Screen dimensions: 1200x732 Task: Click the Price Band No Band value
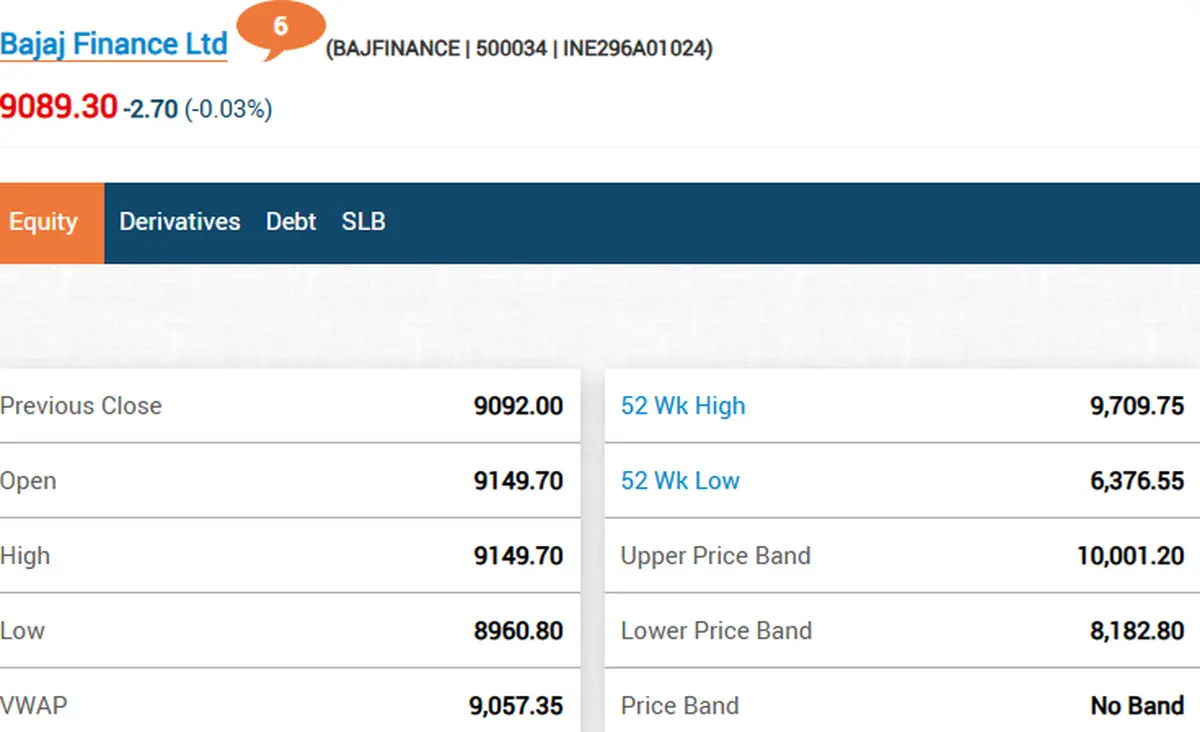coord(1138,706)
